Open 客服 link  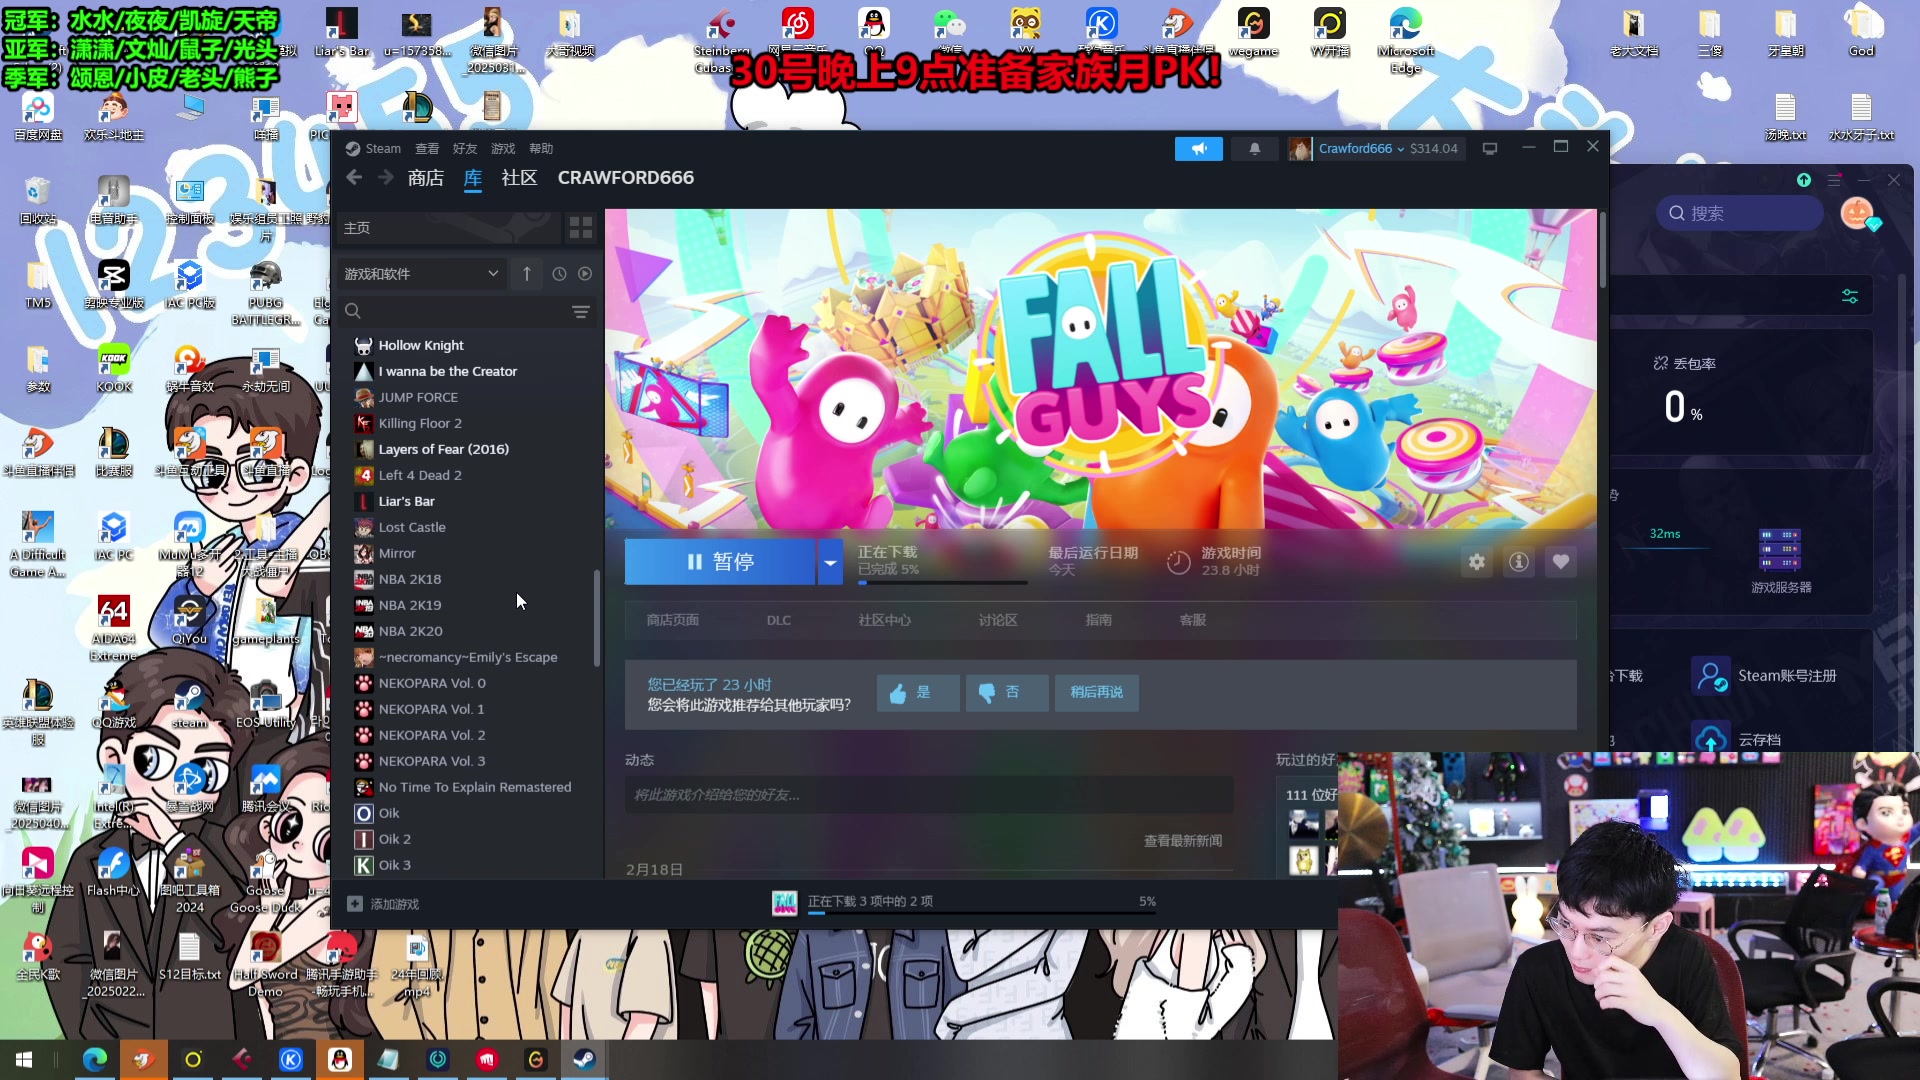coord(1193,620)
